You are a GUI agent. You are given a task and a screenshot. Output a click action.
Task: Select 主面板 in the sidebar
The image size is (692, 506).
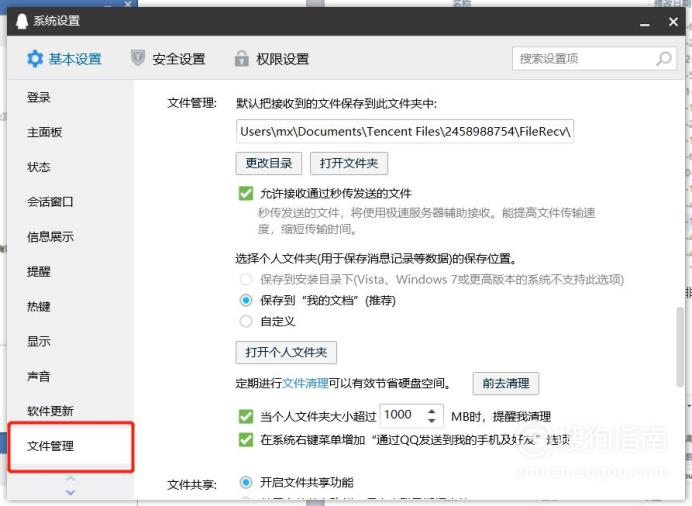(x=45, y=132)
